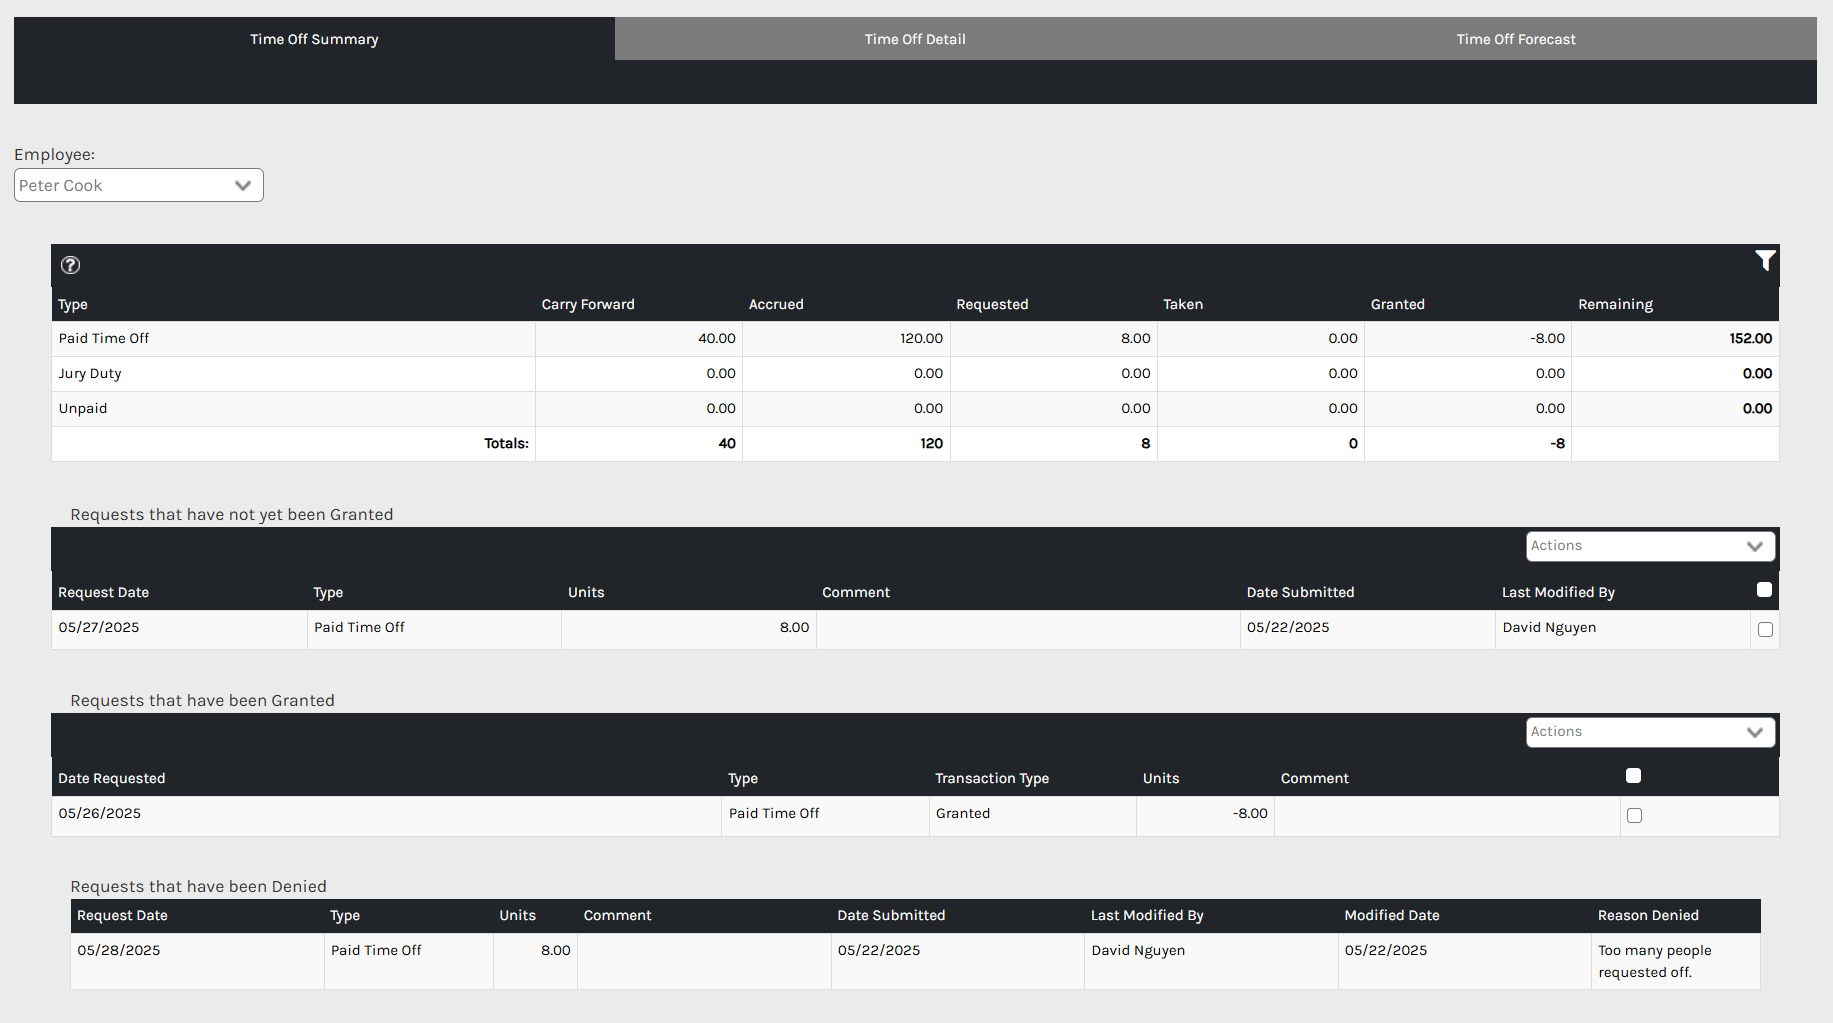
Task: Click the Accrued column header
Action: [x=776, y=304]
